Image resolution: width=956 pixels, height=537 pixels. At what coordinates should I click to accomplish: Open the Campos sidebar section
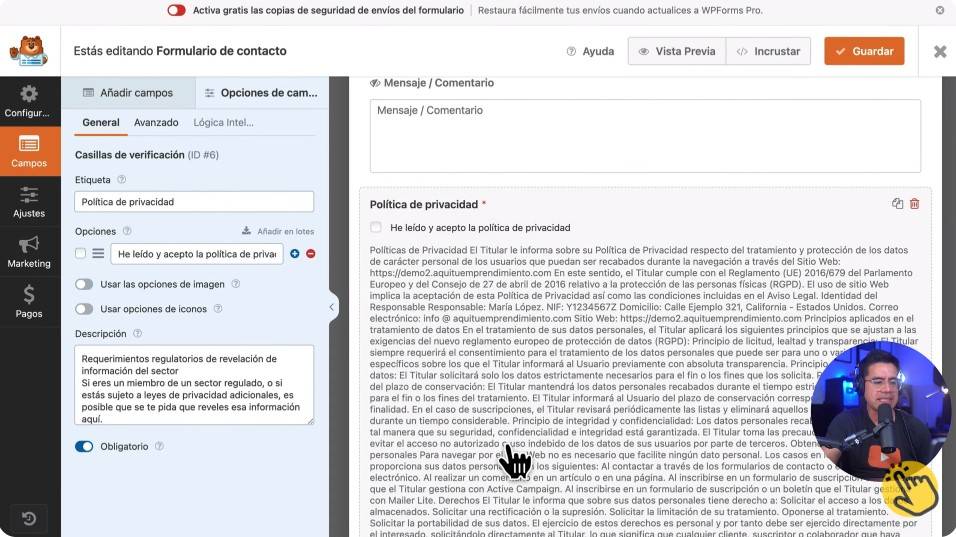(29, 151)
